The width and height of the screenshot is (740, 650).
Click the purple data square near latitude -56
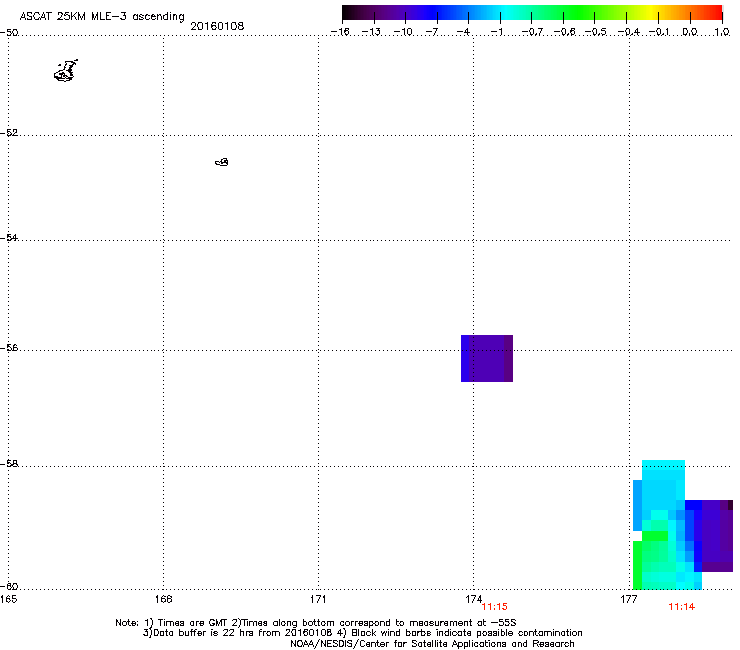click(487, 358)
